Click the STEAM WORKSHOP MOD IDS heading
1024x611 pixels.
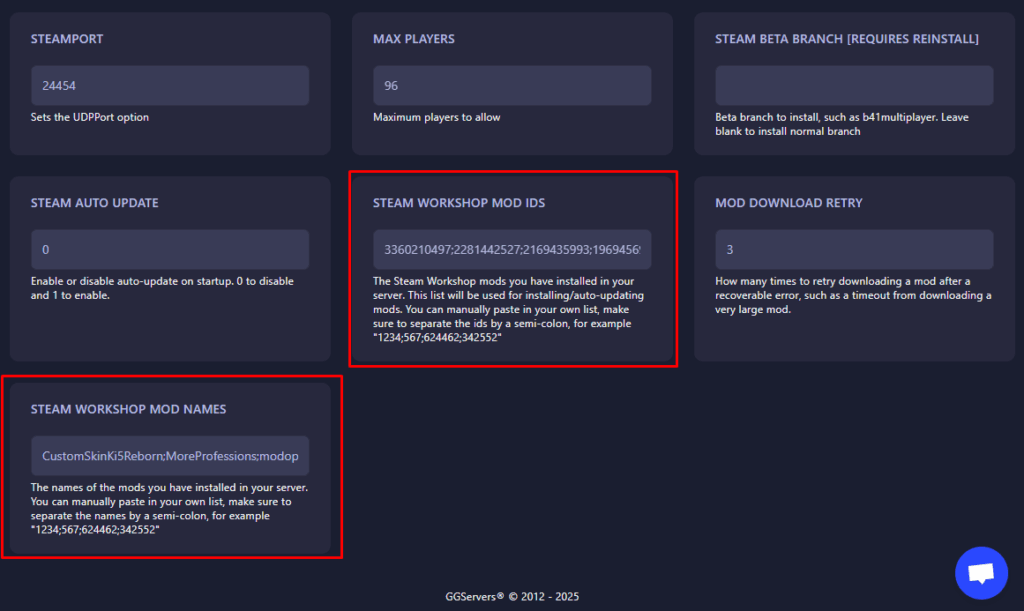click(x=459, y=203)
